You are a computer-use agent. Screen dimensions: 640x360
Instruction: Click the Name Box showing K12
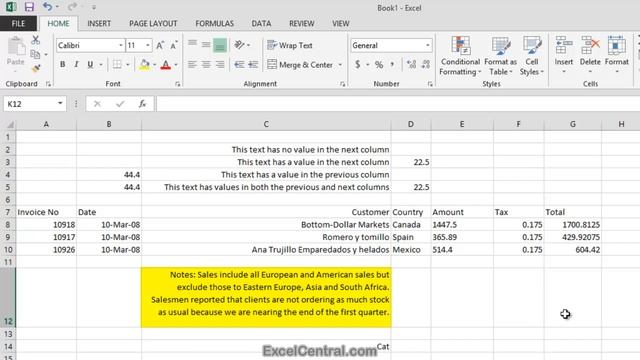click(29, 104)
